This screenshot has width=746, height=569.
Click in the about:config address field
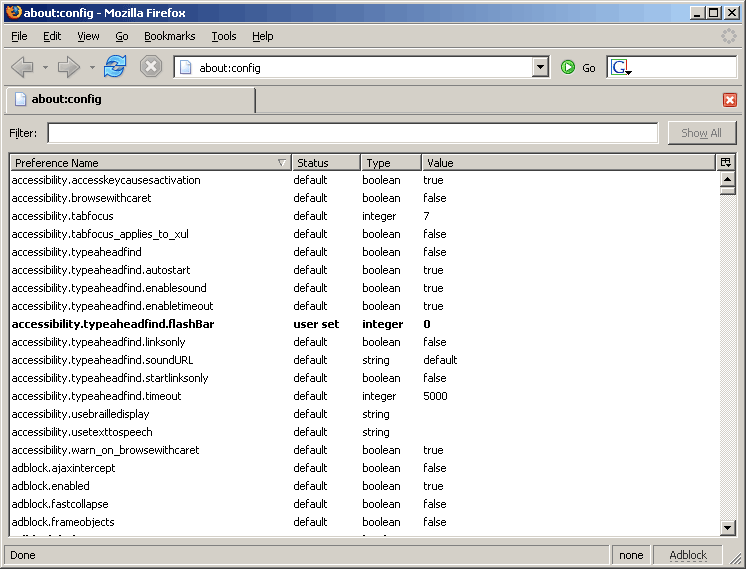(x=362, y=68)
